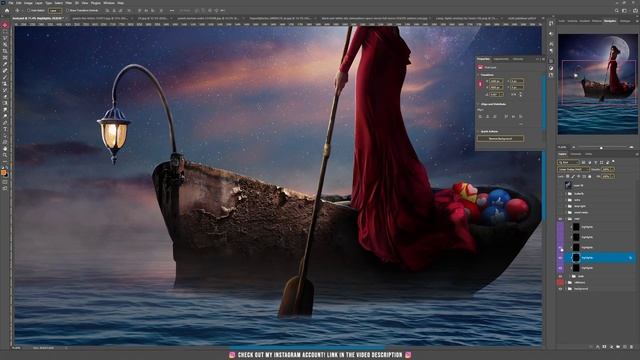Toggle the Auto-Select checkbox
The image size is (640, 360).
click(x=28, y=11)
